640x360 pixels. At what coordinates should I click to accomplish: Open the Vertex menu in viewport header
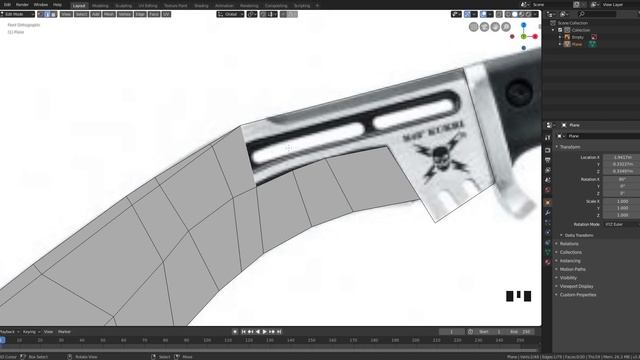click(x=125, y=14)
